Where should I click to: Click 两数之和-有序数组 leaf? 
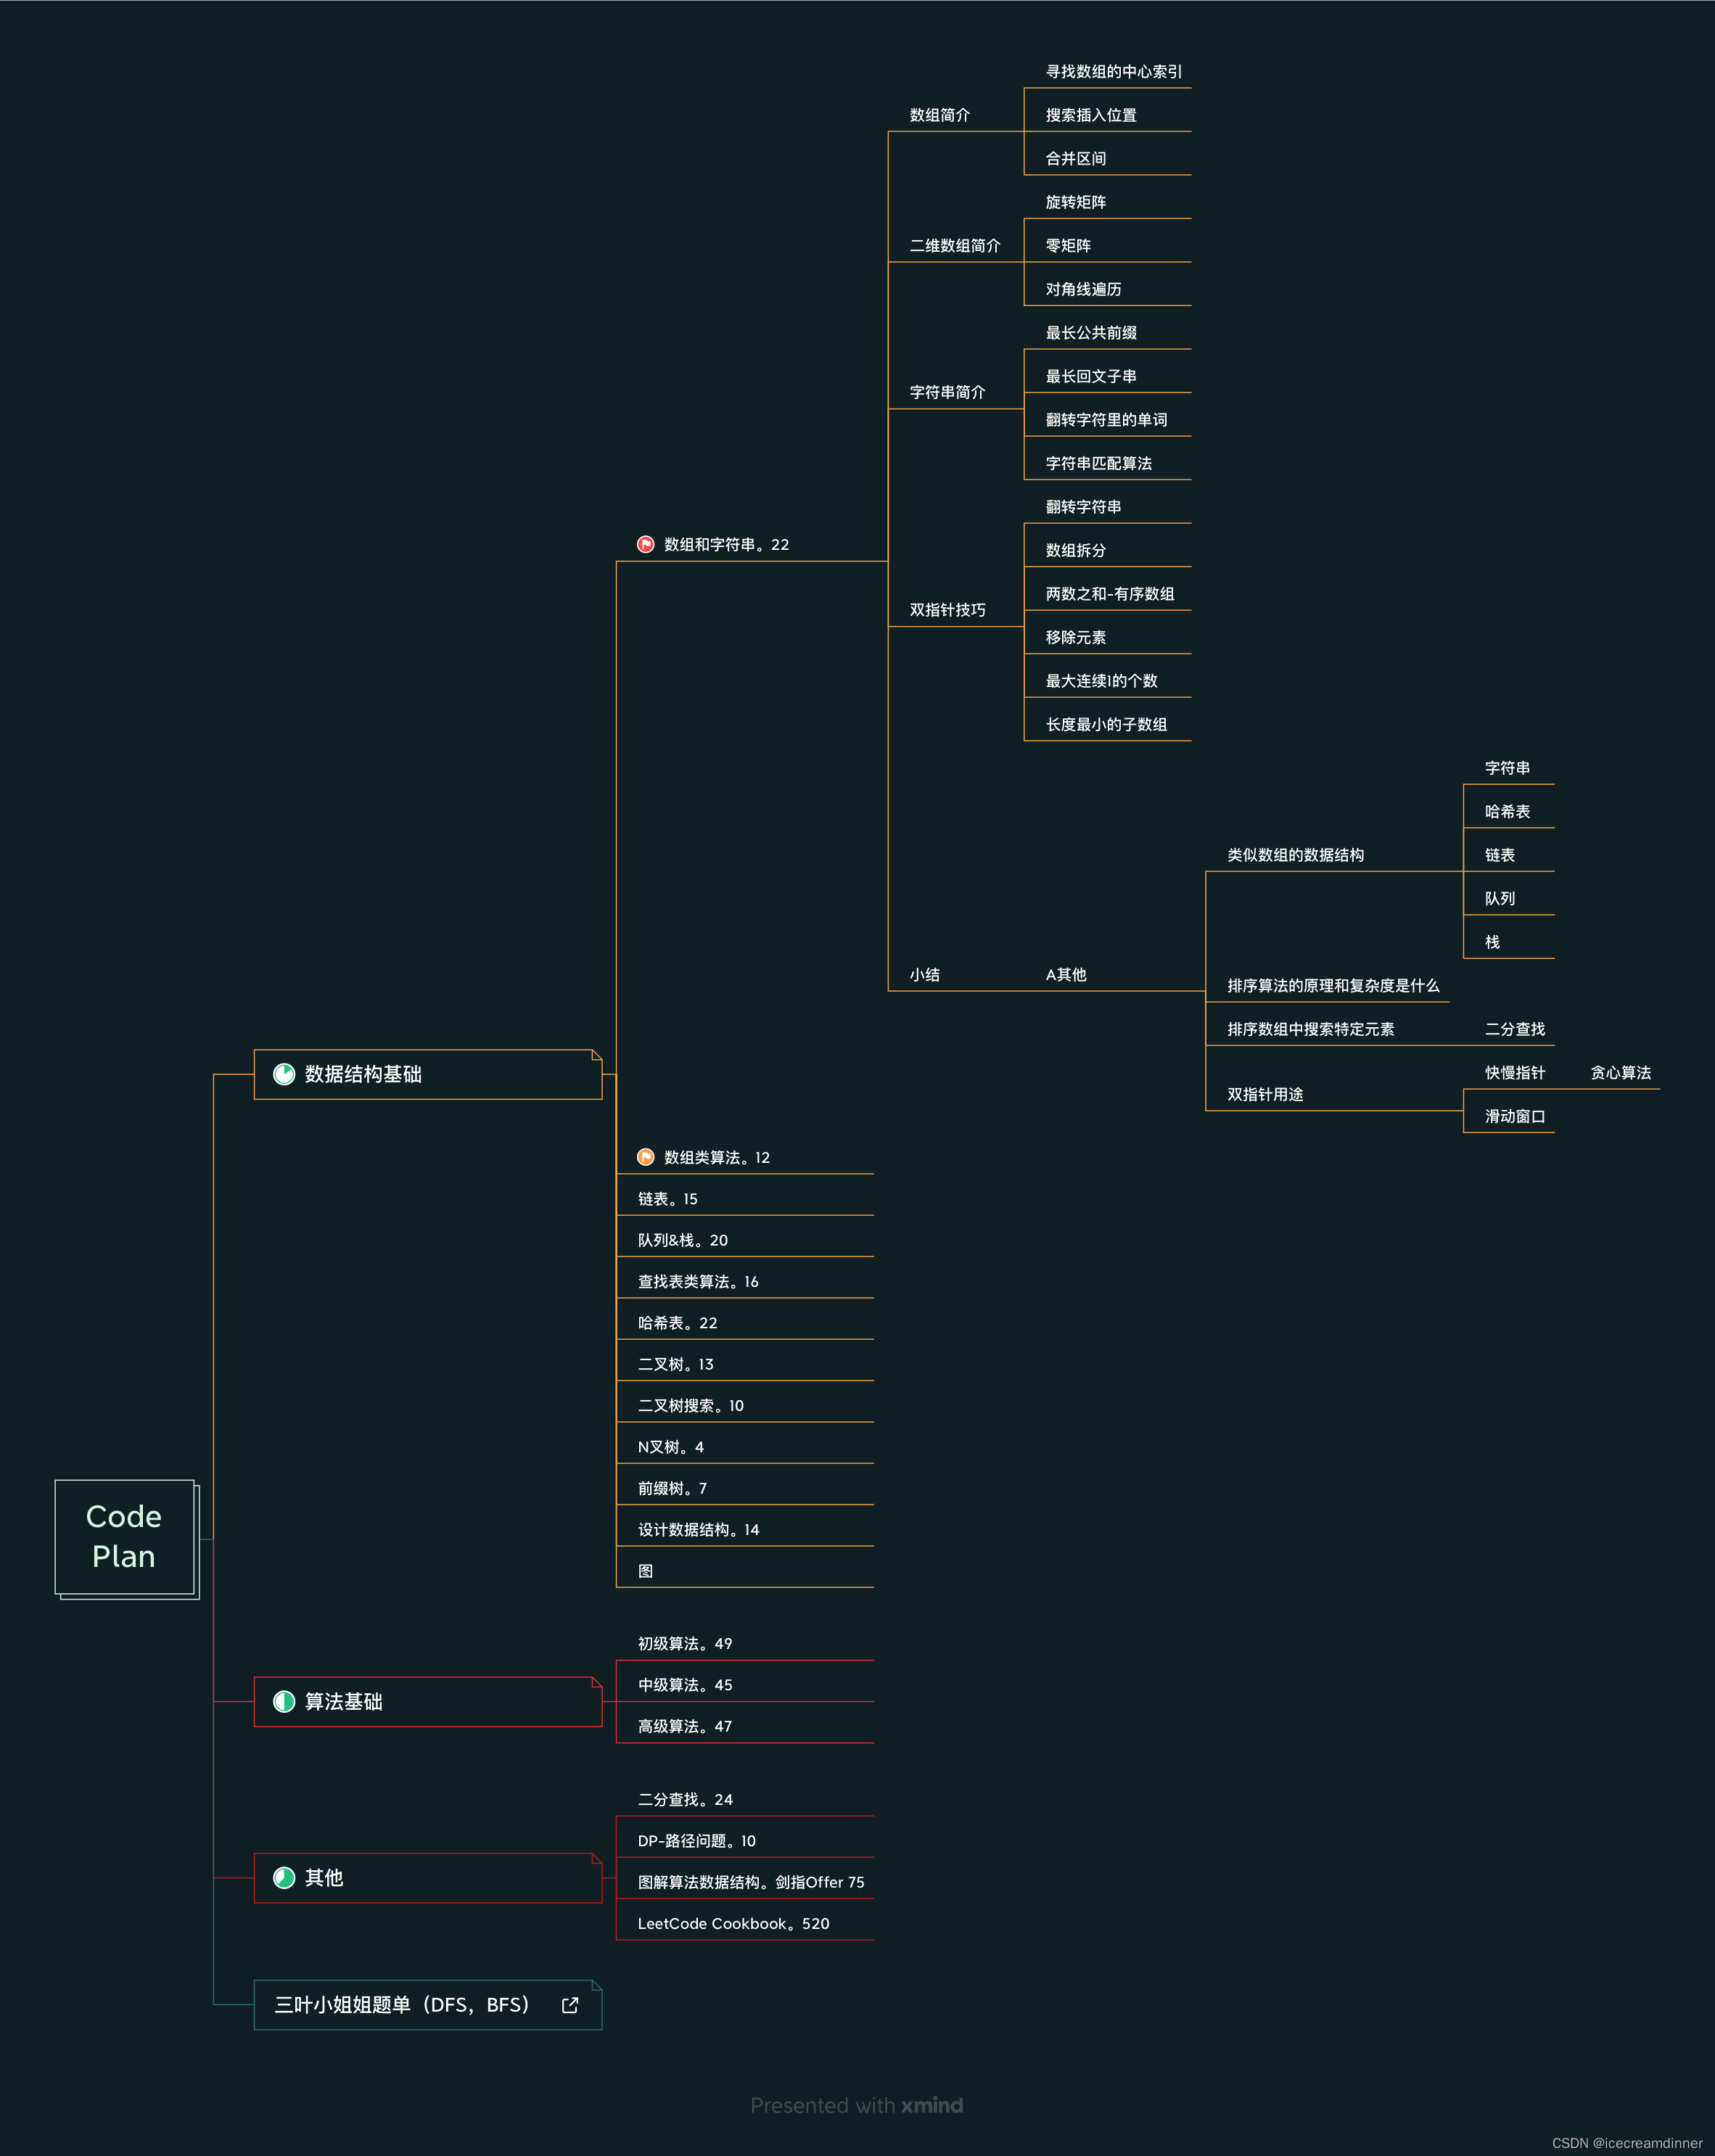coord(1109,593)
